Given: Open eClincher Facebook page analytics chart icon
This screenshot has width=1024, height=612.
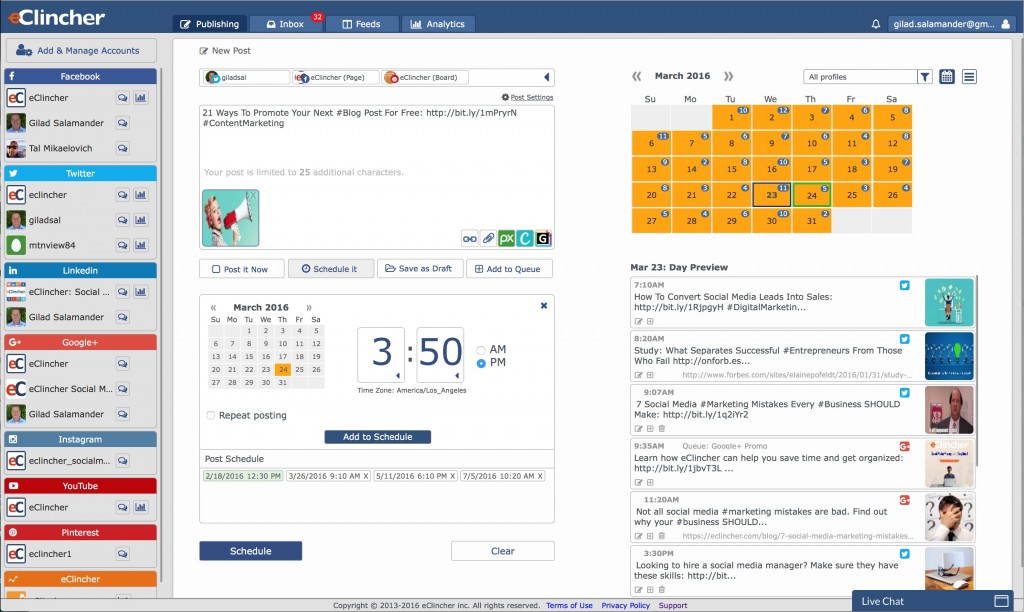Looking at the screenshot, I should click(140, 98).
